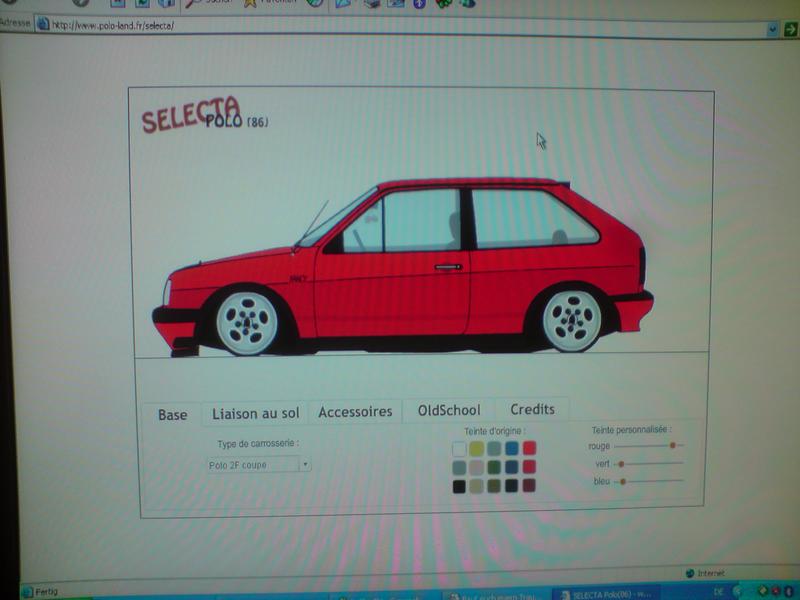Pick the red swatch in top row
This screenshot has height=600, width=800.
[530, 447]
